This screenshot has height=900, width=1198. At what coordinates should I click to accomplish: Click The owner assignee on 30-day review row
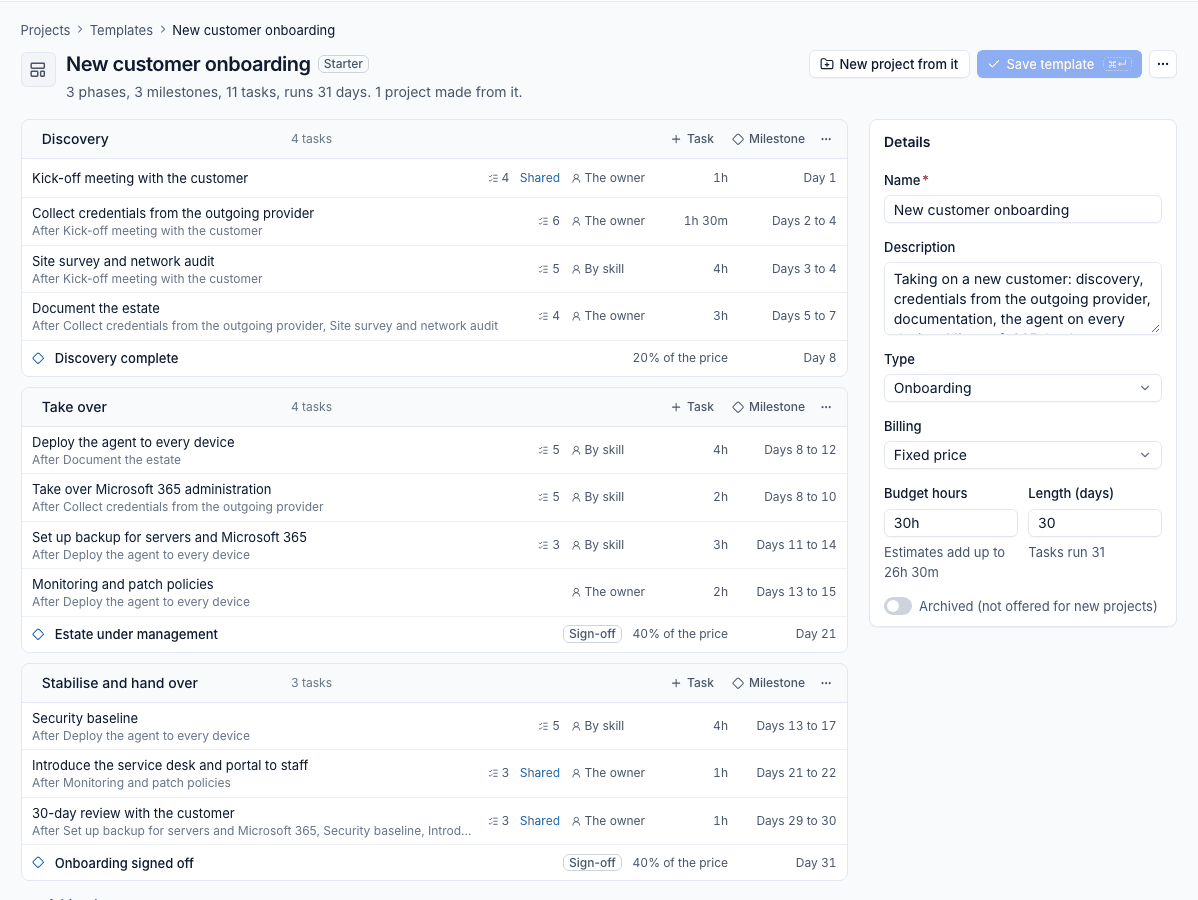pyautogui.click(x=608, y=821)
